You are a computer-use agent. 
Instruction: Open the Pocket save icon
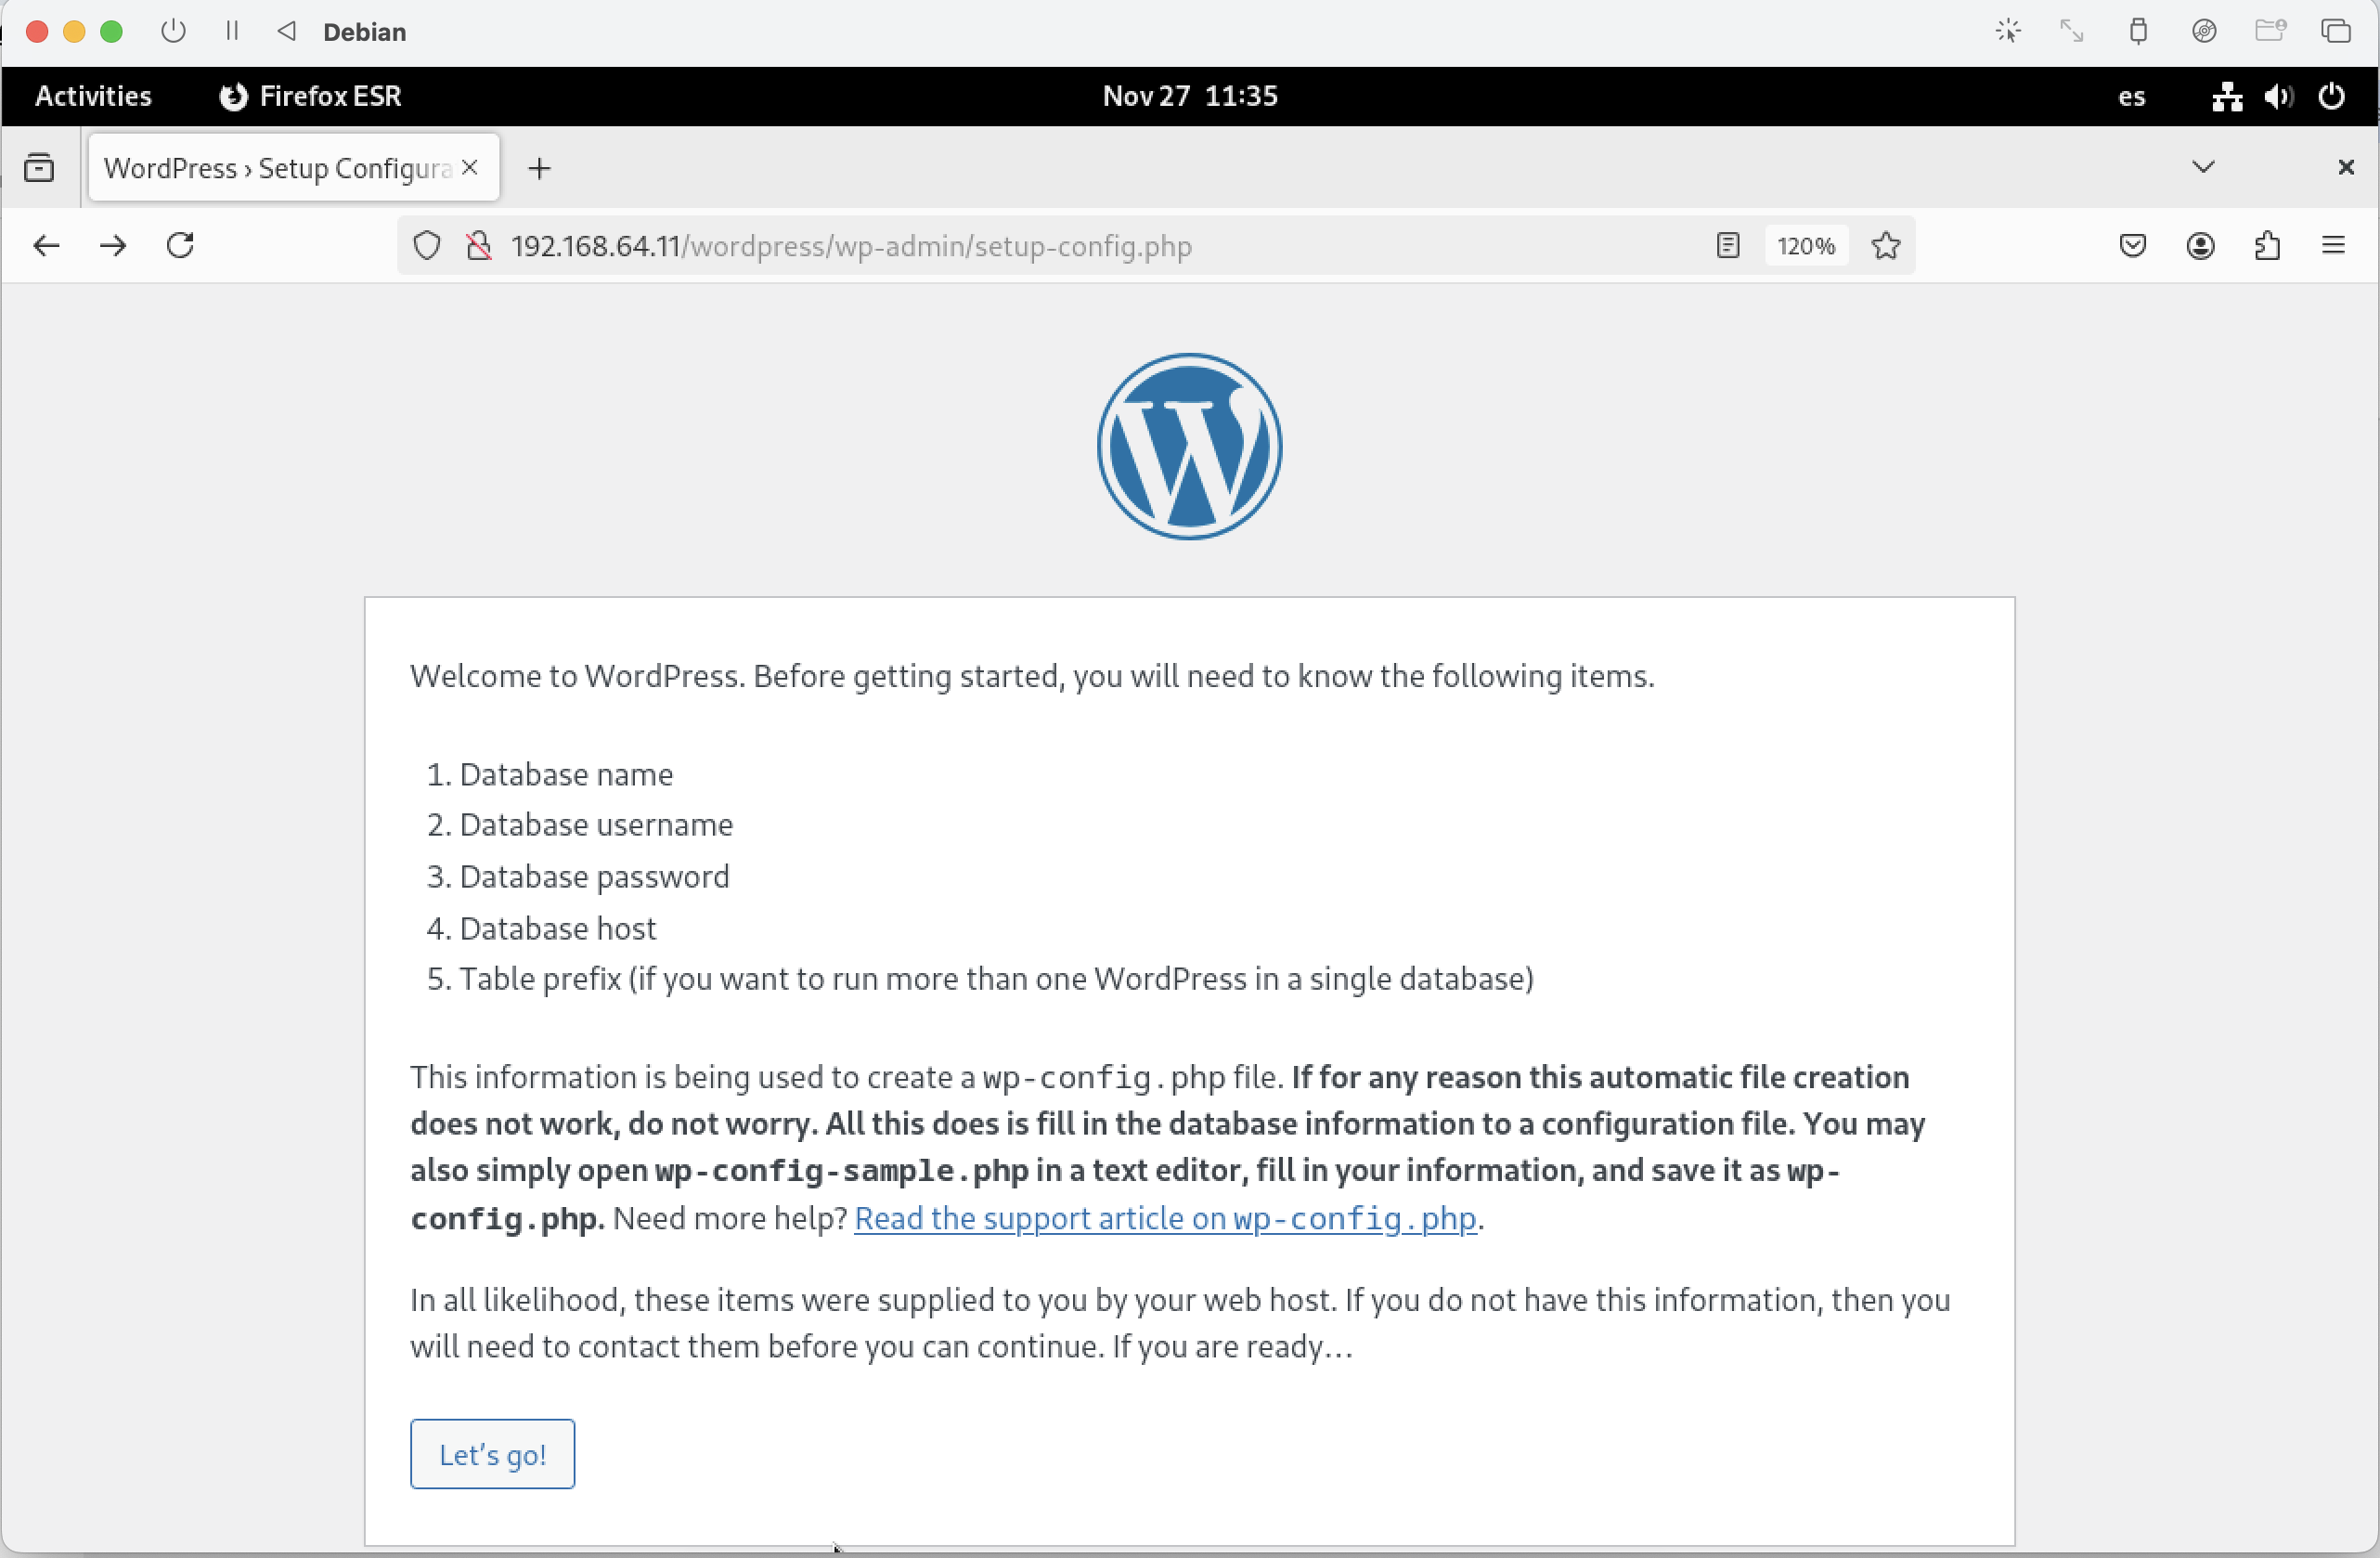pyautogui.click(x=2133, y=246)
